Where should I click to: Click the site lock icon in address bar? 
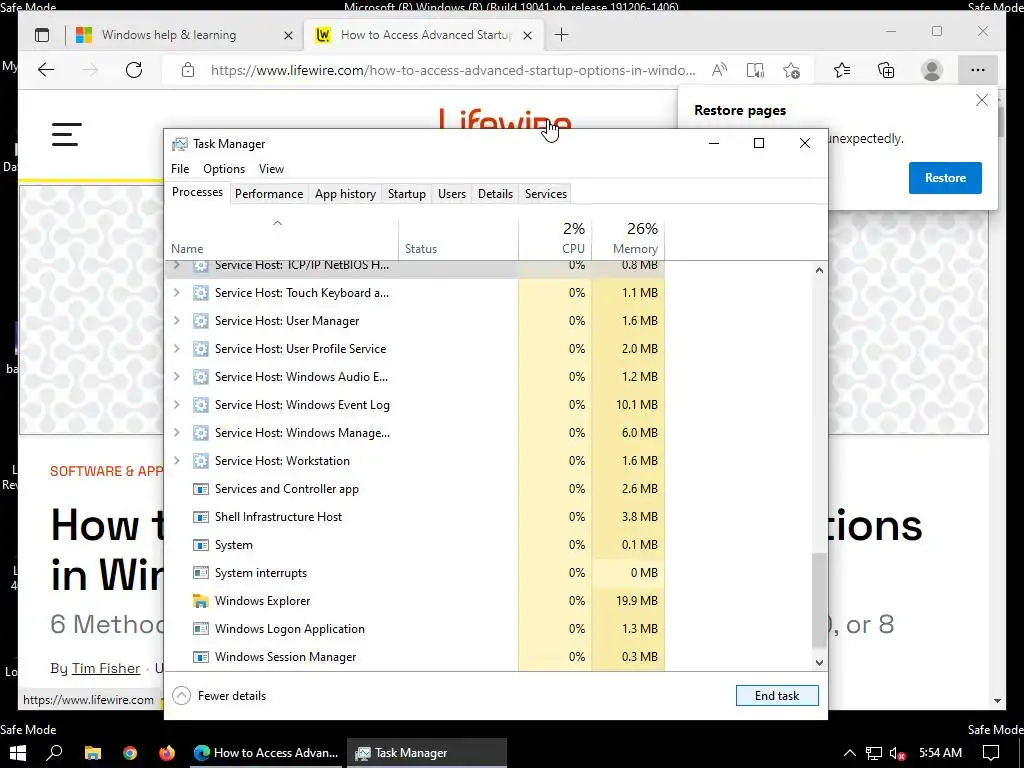point(188,70)
